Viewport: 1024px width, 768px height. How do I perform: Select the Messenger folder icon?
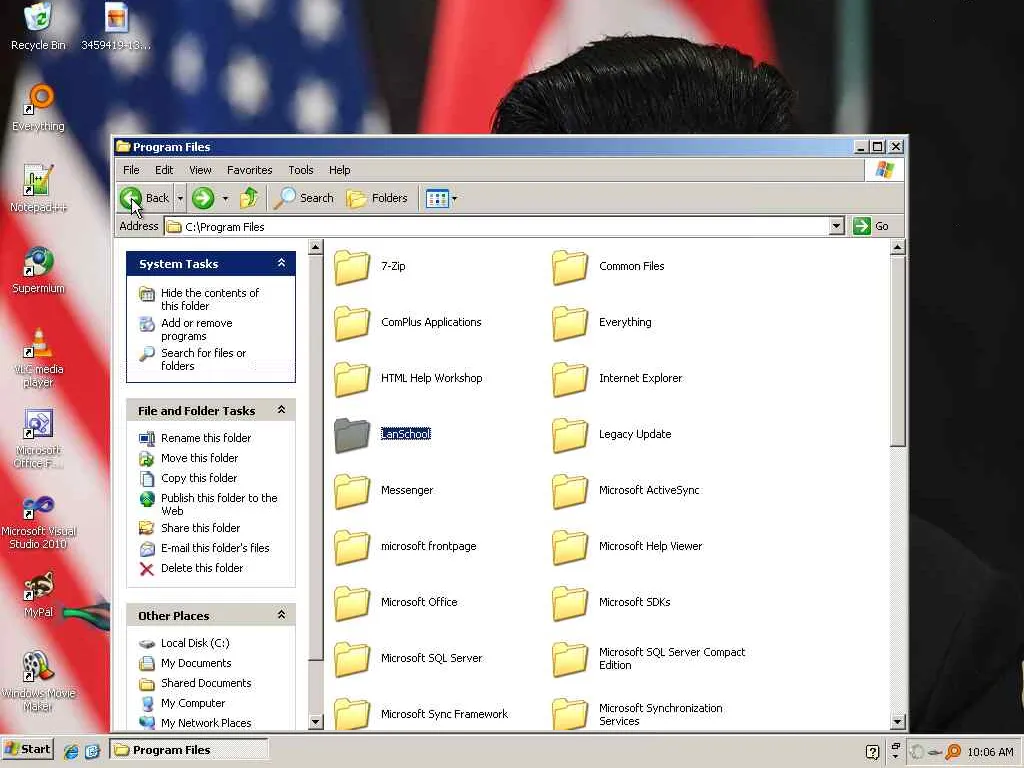[x=352, y=490]
